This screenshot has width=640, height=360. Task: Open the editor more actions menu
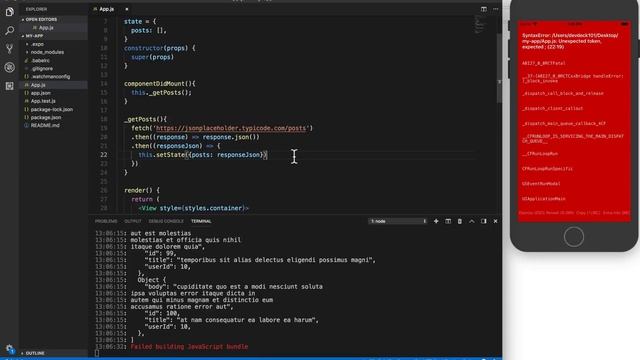[x=496, y=9]
